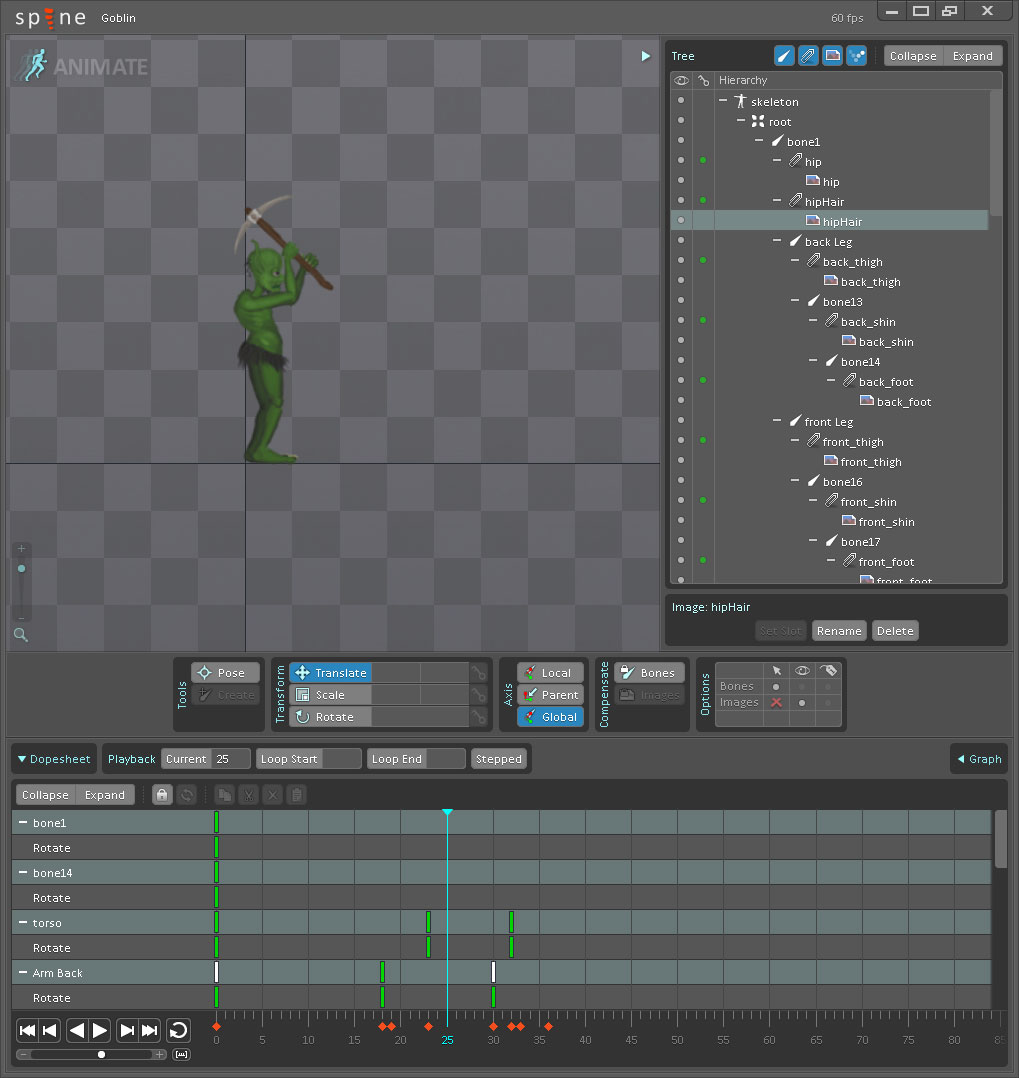1019x1078 pixels.
Task: Toggle the bones filter icon in Tree
Action: (784, 56)
